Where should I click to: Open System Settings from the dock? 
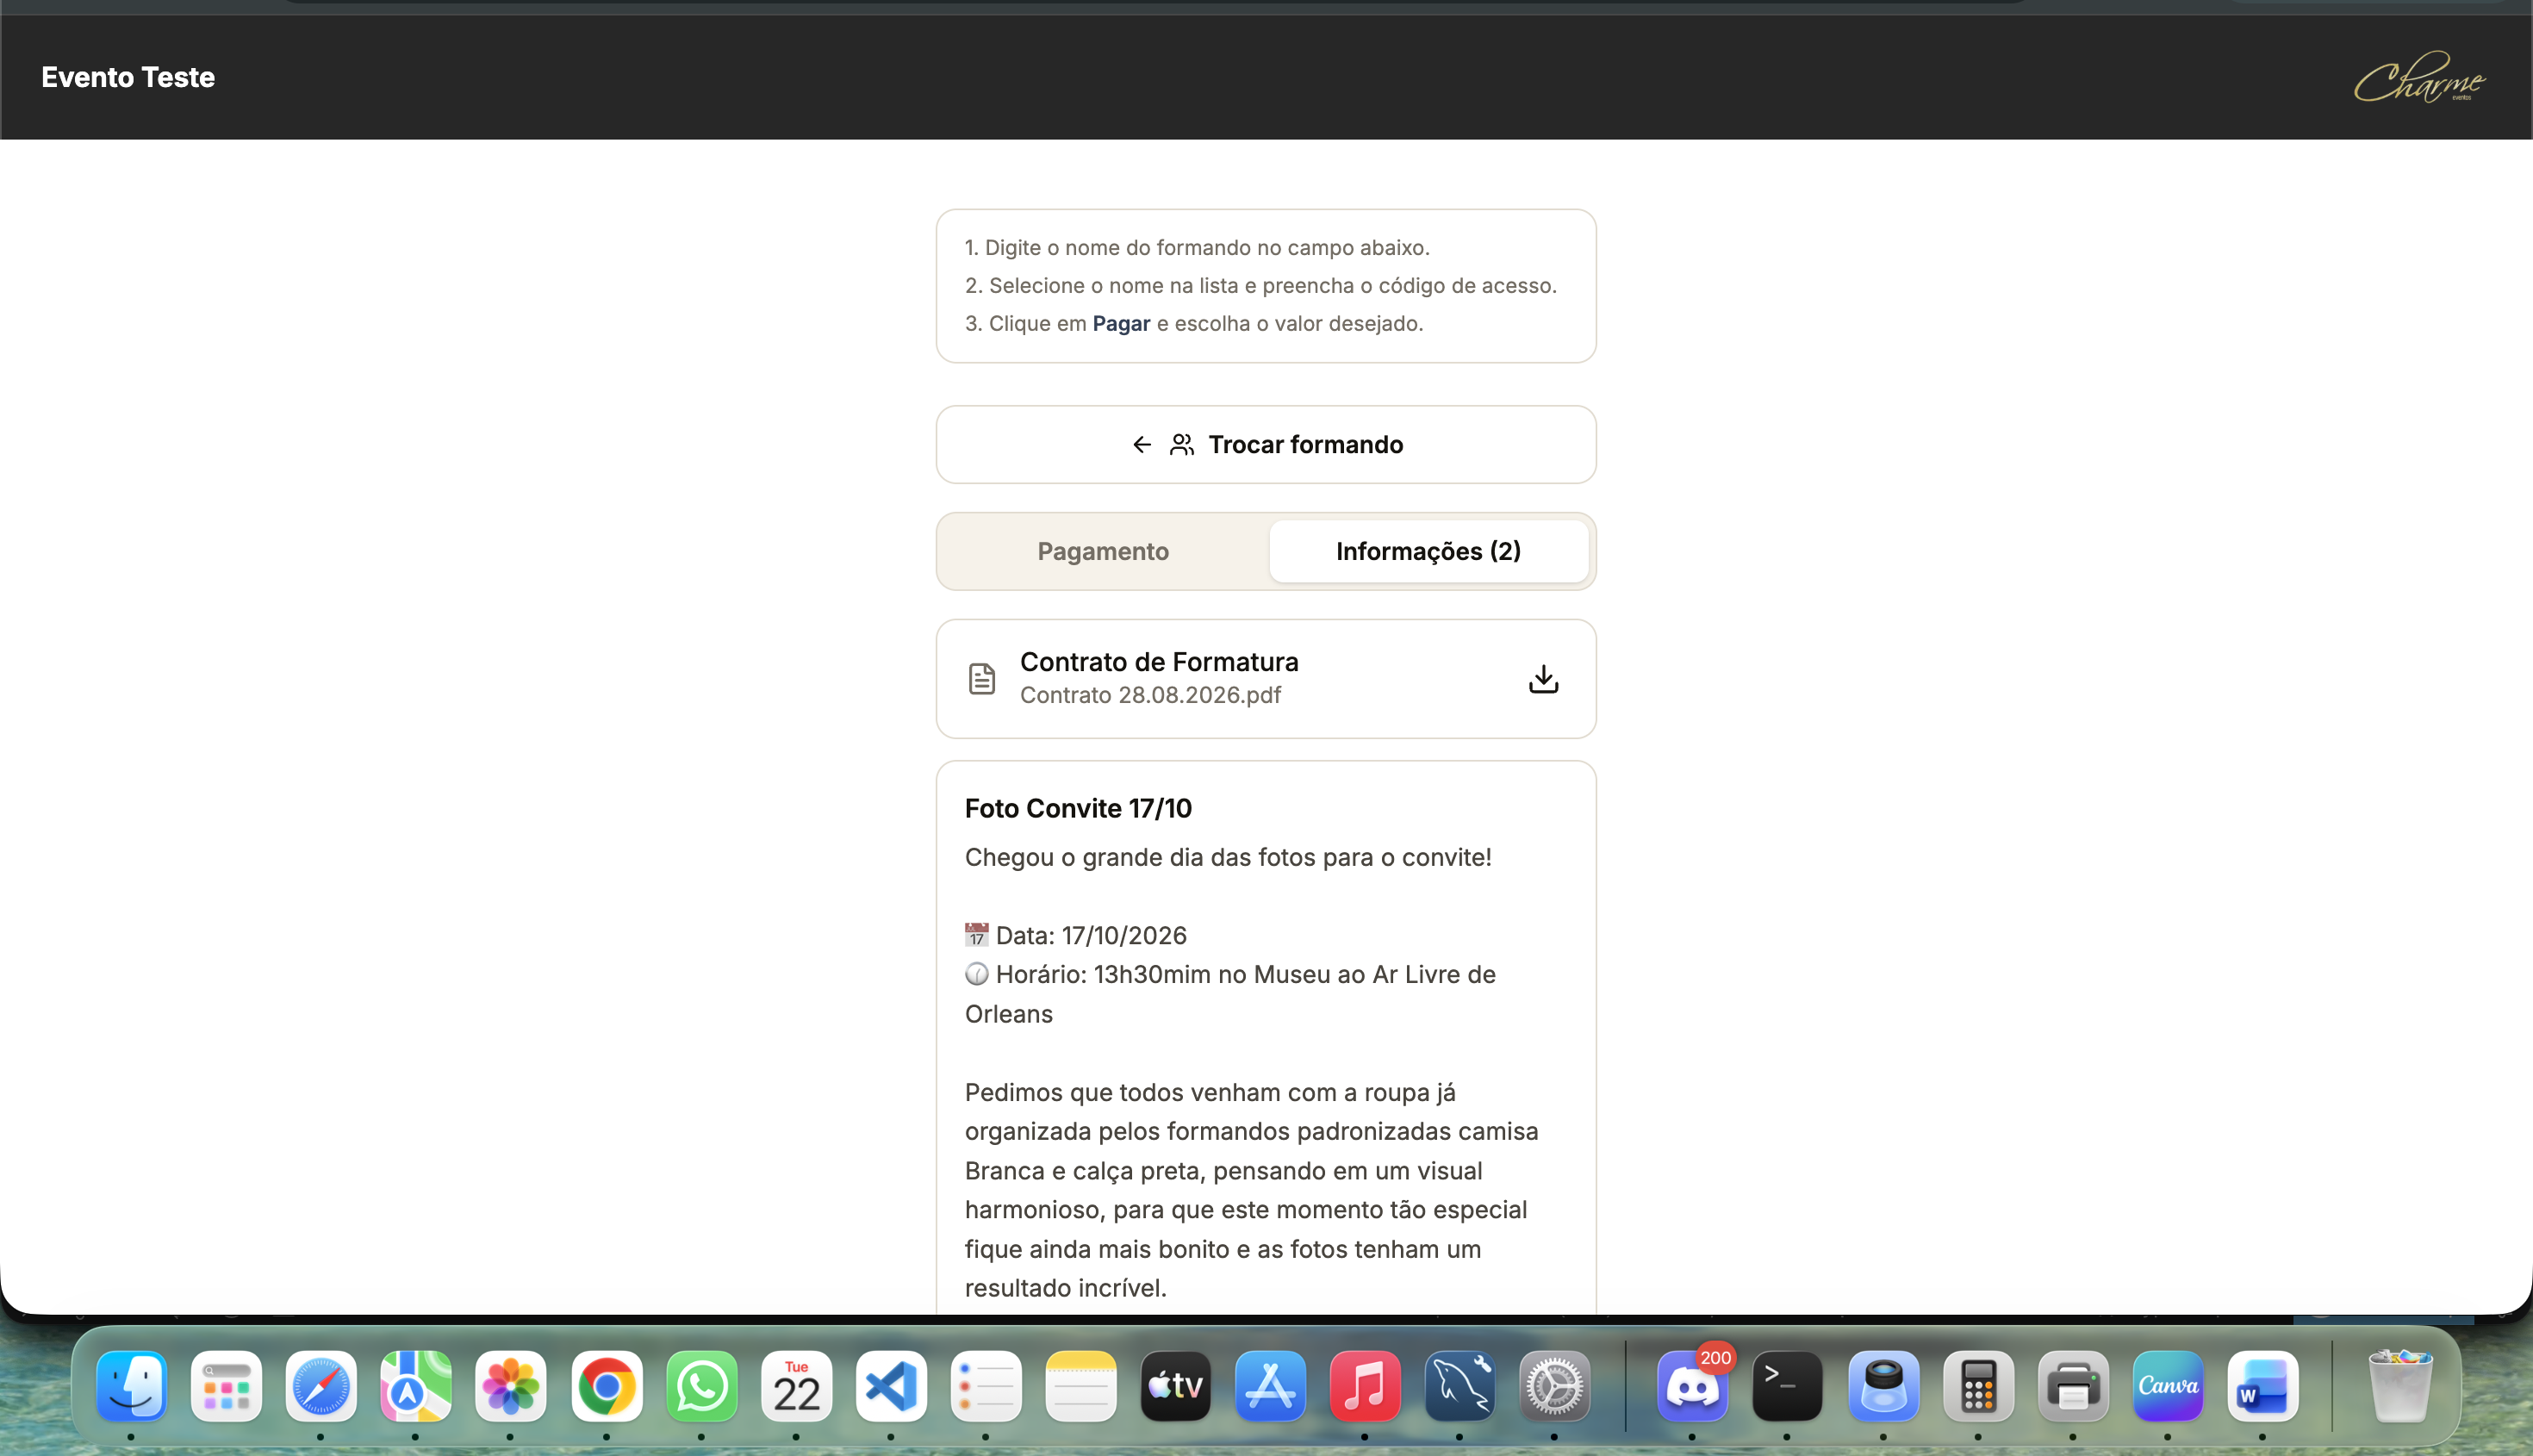click(x=1555, y=1386)
